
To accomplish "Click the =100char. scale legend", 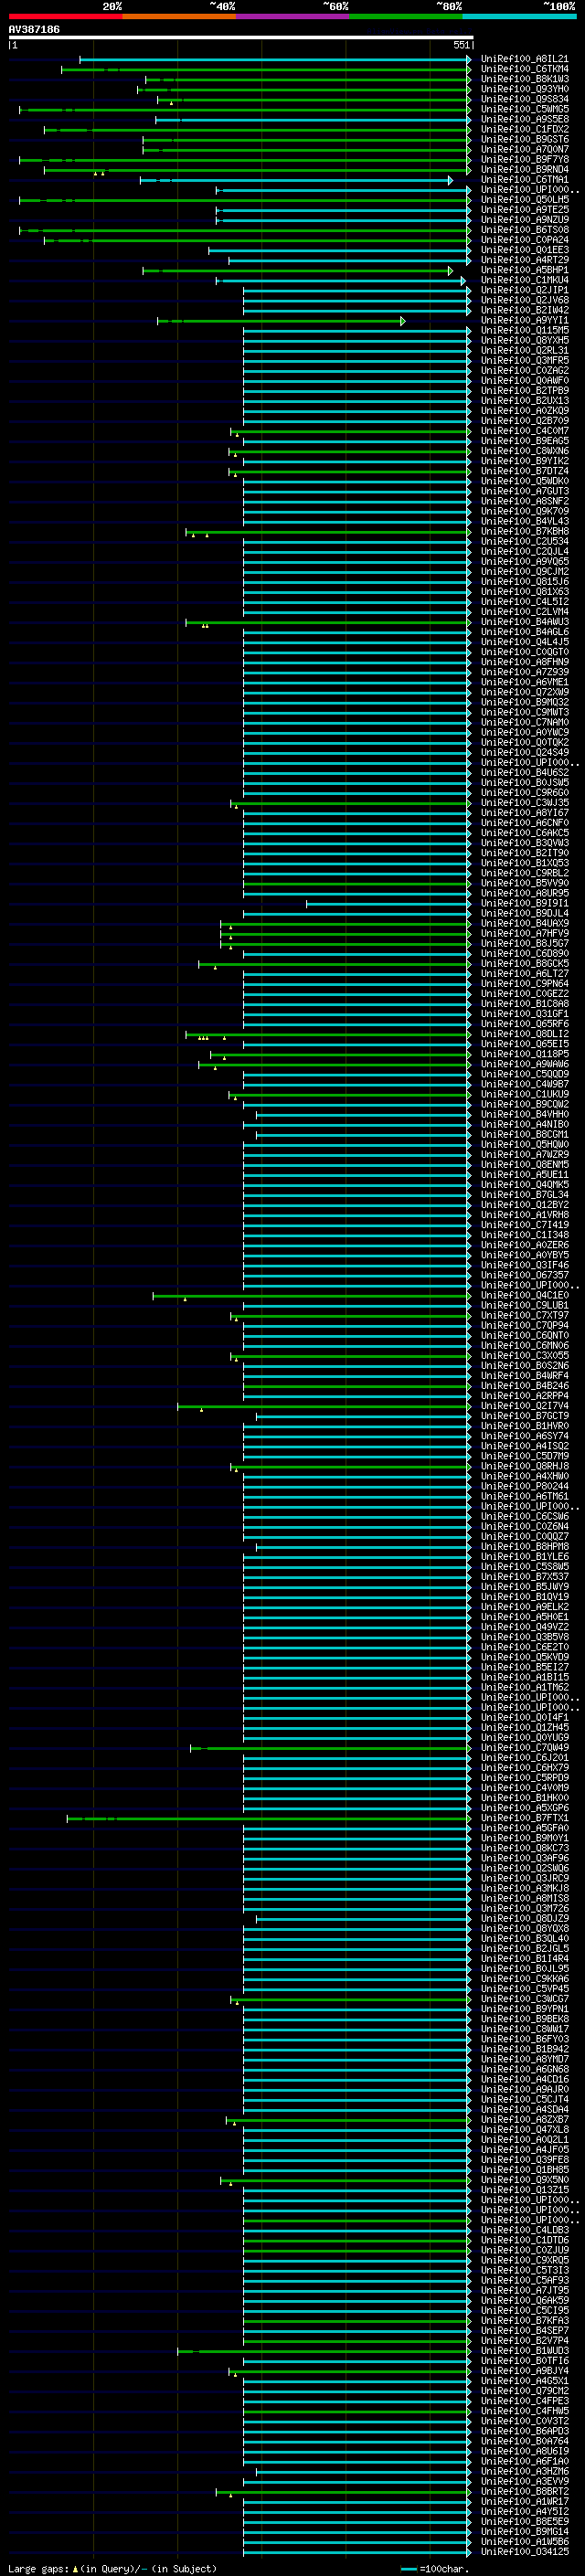I will coord(435,2568).
